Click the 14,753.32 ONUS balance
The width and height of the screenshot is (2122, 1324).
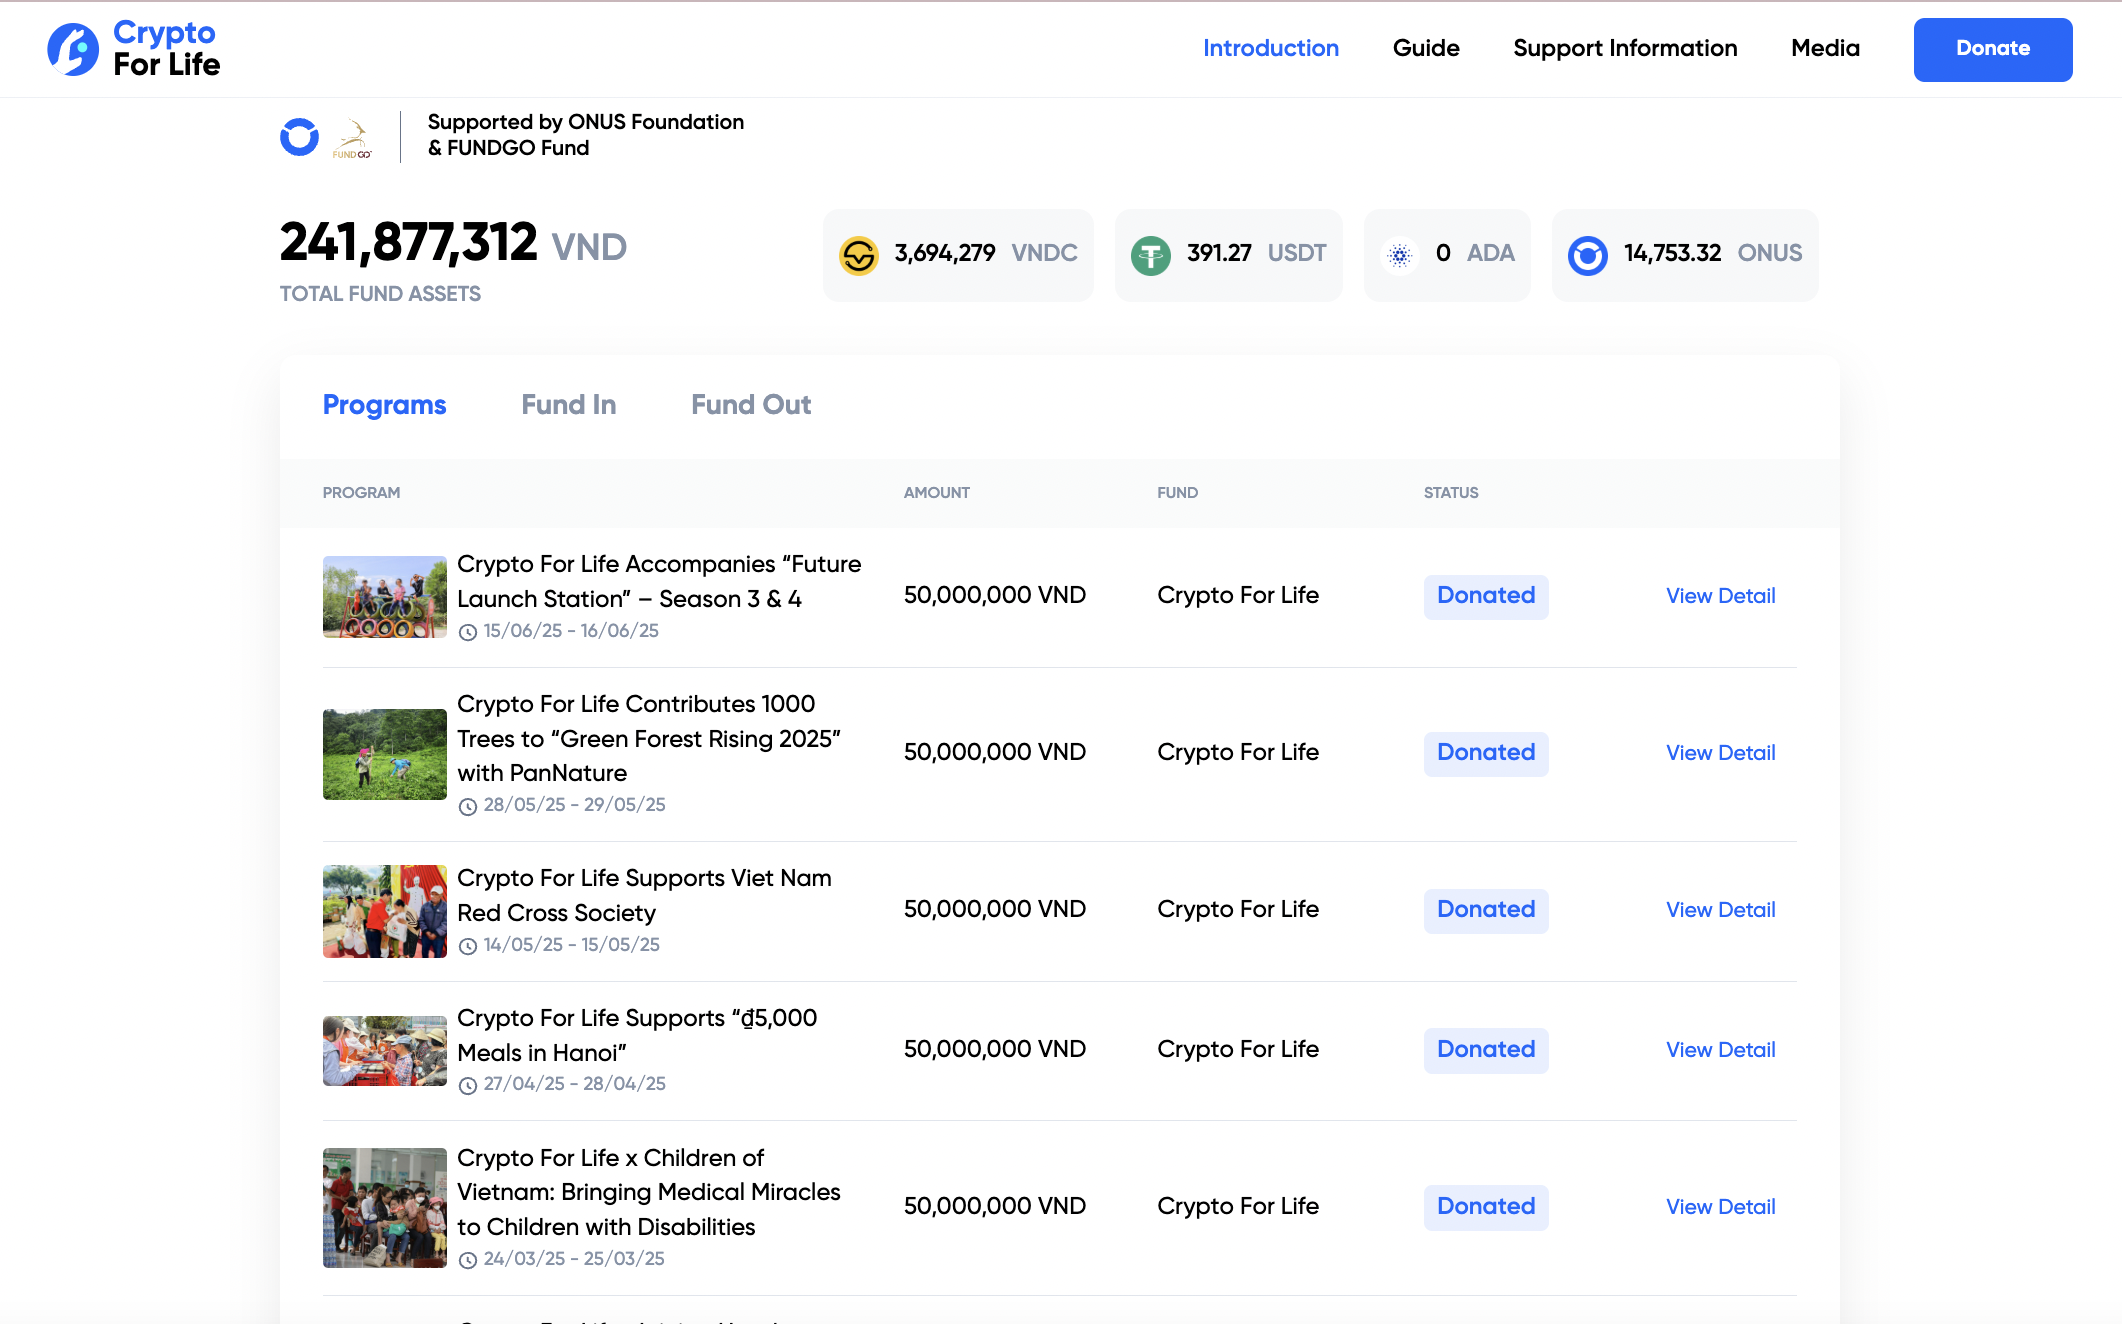1712,253
